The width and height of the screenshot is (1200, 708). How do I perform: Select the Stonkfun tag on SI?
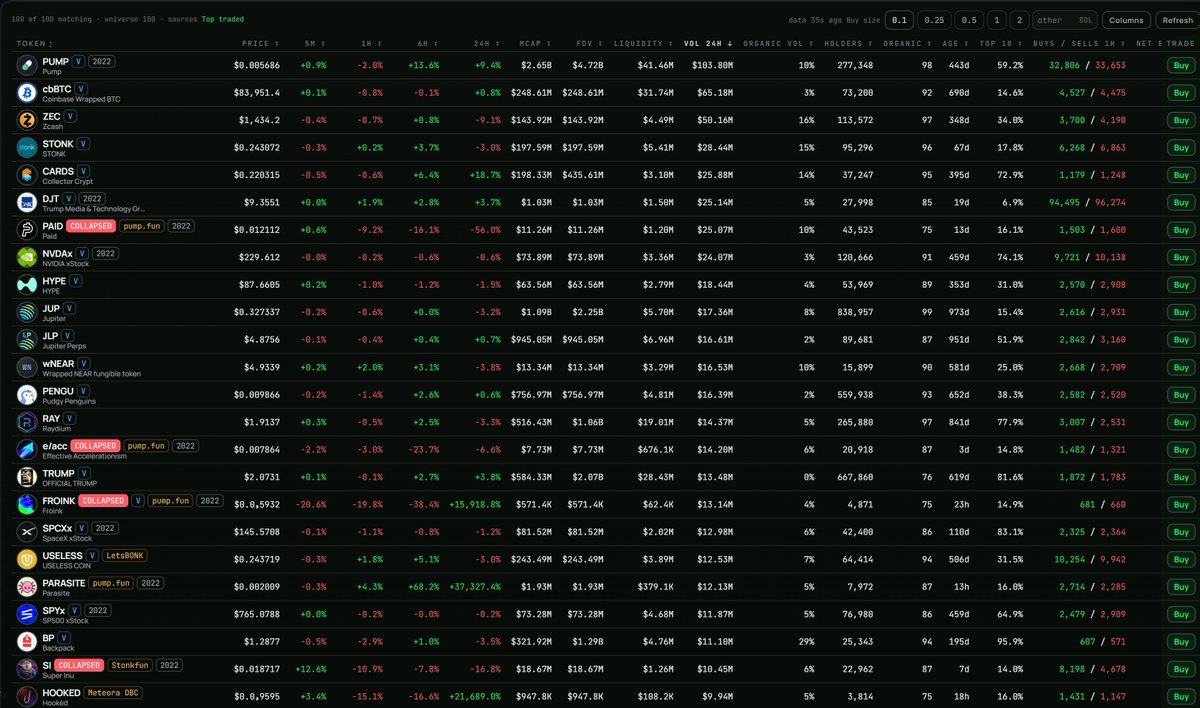click(x=132, y=665)
